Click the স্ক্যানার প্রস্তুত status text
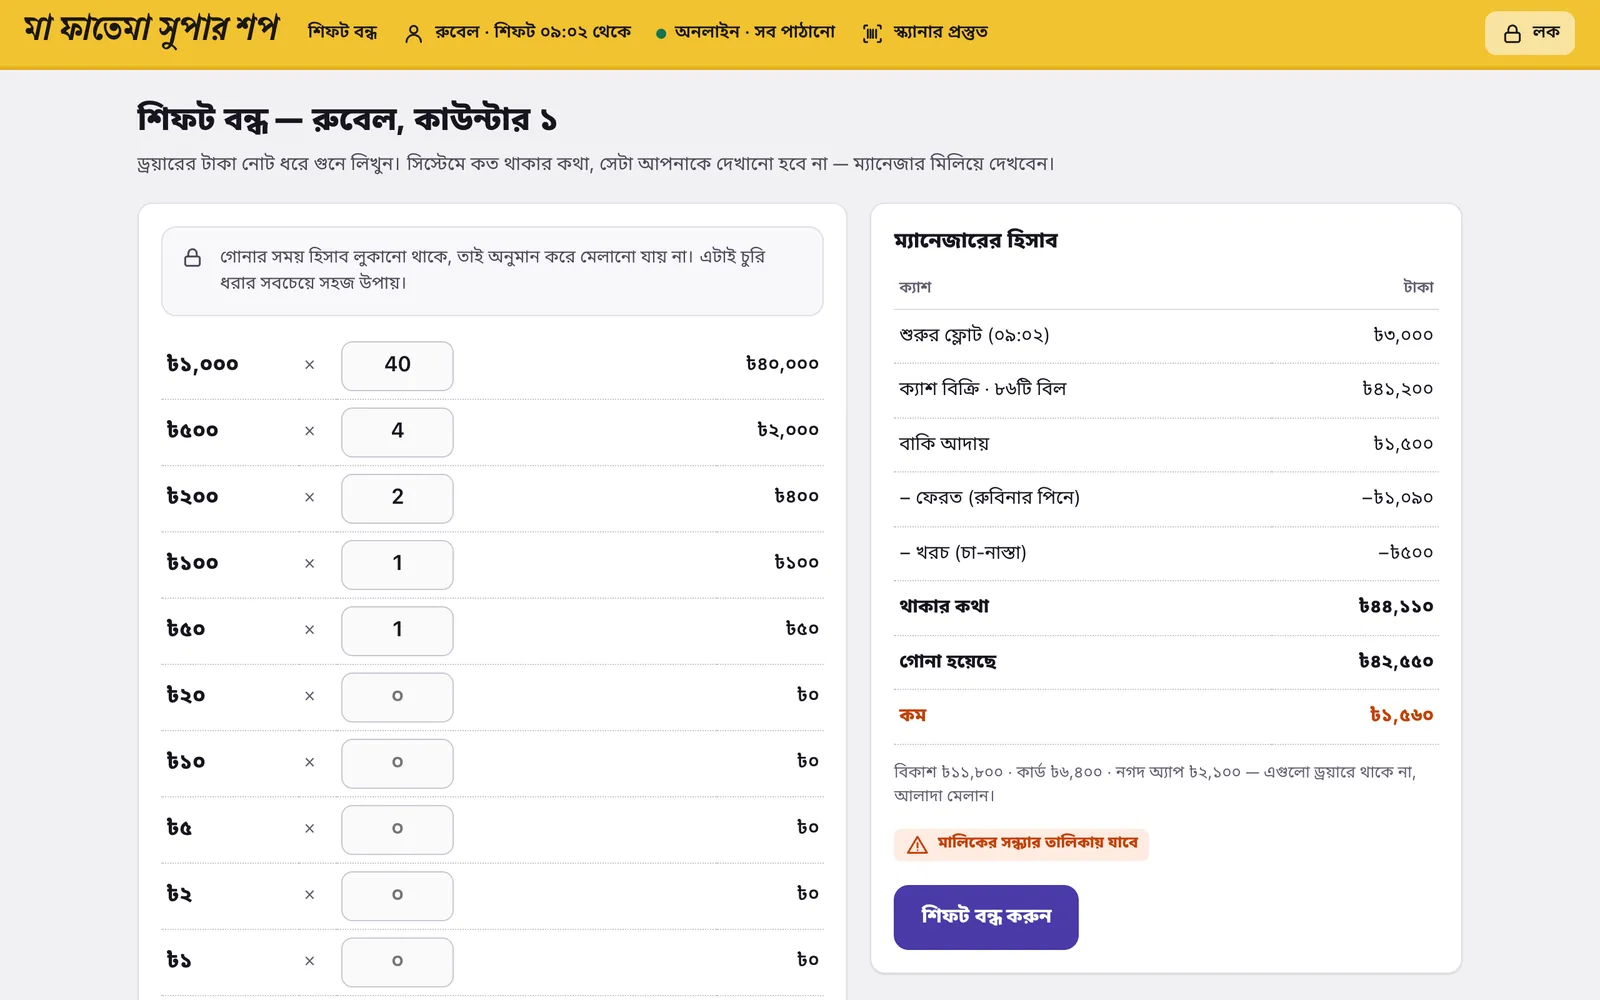1600x1000 pixels. tap(941, 32)
